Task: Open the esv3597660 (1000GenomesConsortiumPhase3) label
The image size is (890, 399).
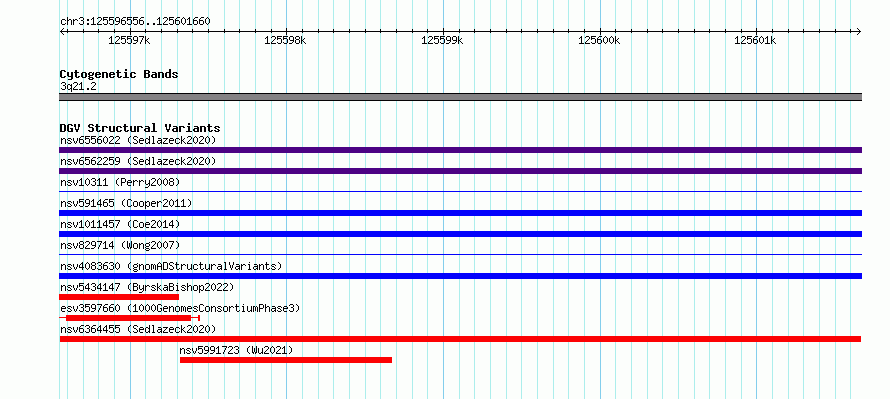Action: 180,308
